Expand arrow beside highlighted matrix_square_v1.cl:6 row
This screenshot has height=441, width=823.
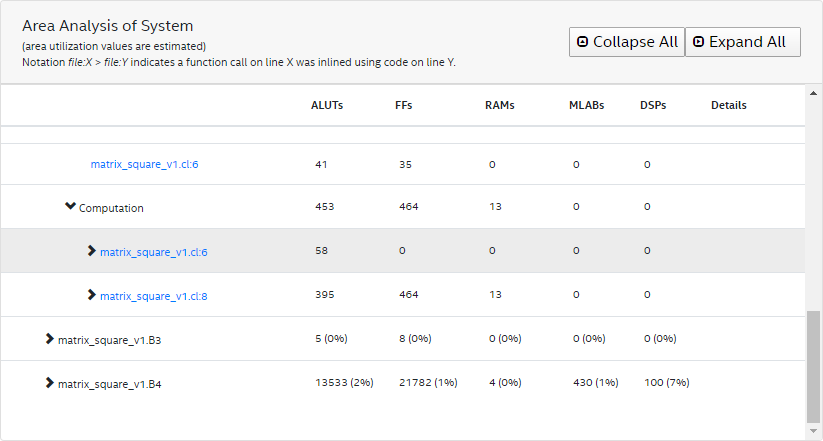tap(92, 251)
